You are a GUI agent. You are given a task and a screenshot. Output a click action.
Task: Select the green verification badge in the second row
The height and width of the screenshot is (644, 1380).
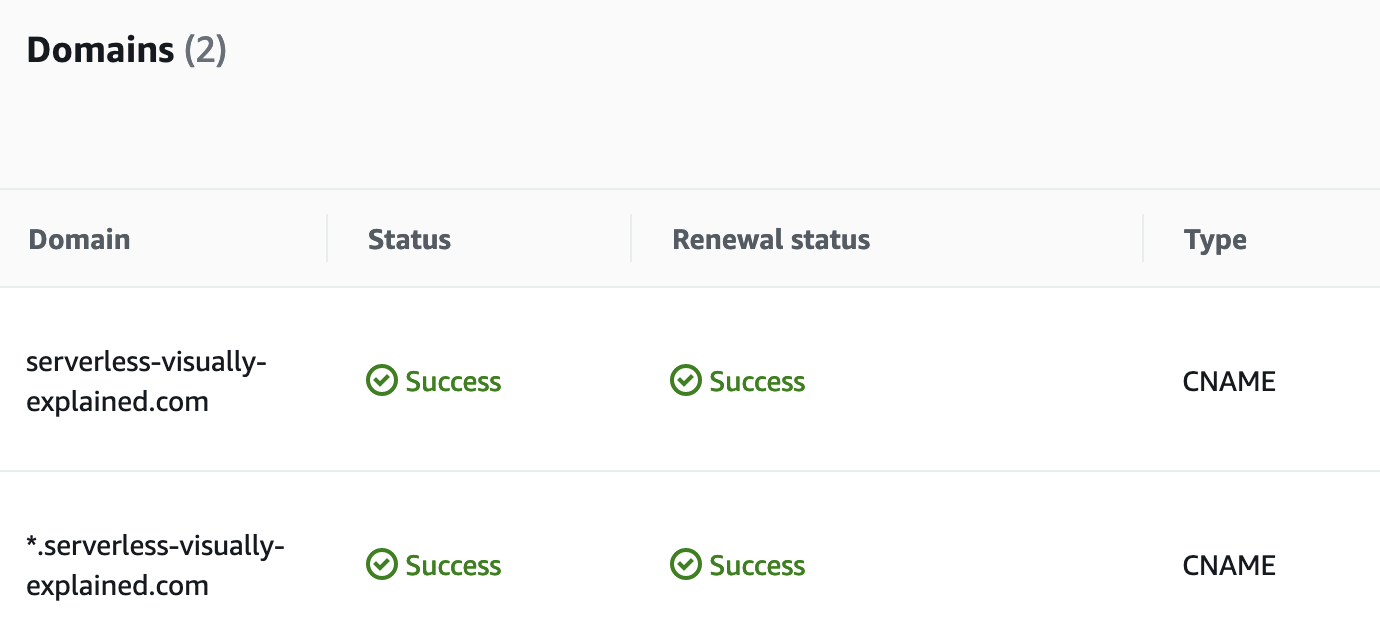pyautogui.click(x=382, y=565)
